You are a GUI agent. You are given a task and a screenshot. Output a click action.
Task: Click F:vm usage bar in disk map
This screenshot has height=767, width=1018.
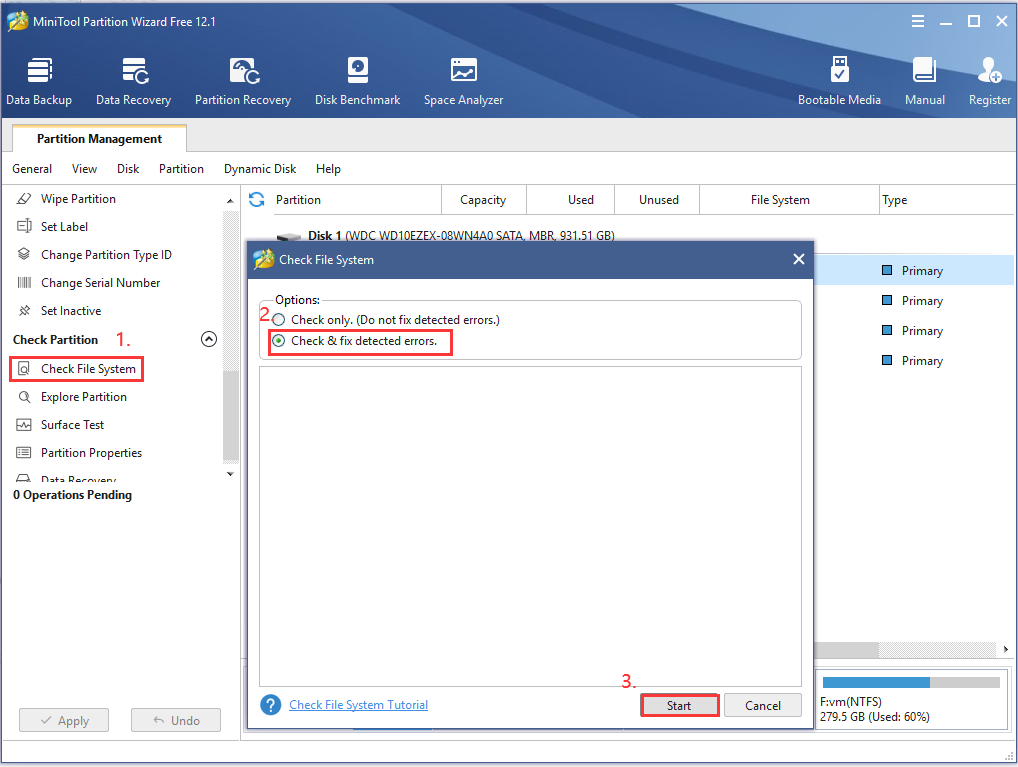(x=911, y=682)
